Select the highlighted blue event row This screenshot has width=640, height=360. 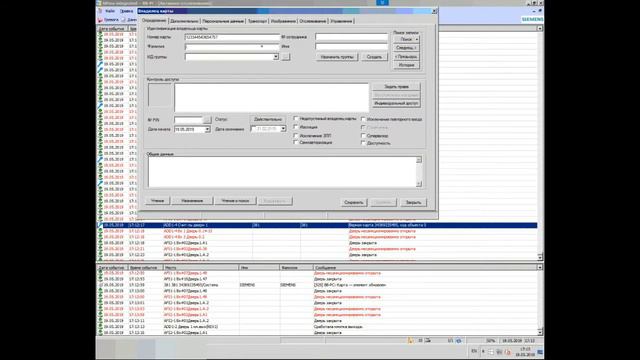pos(317,225)
